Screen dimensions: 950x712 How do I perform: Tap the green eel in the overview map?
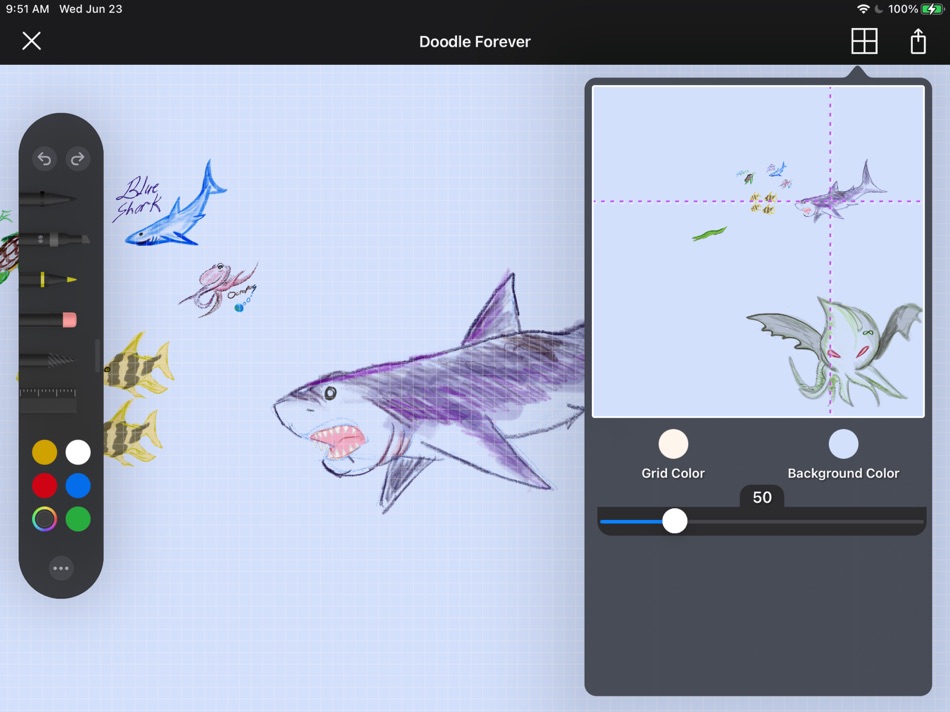point(709,233)
